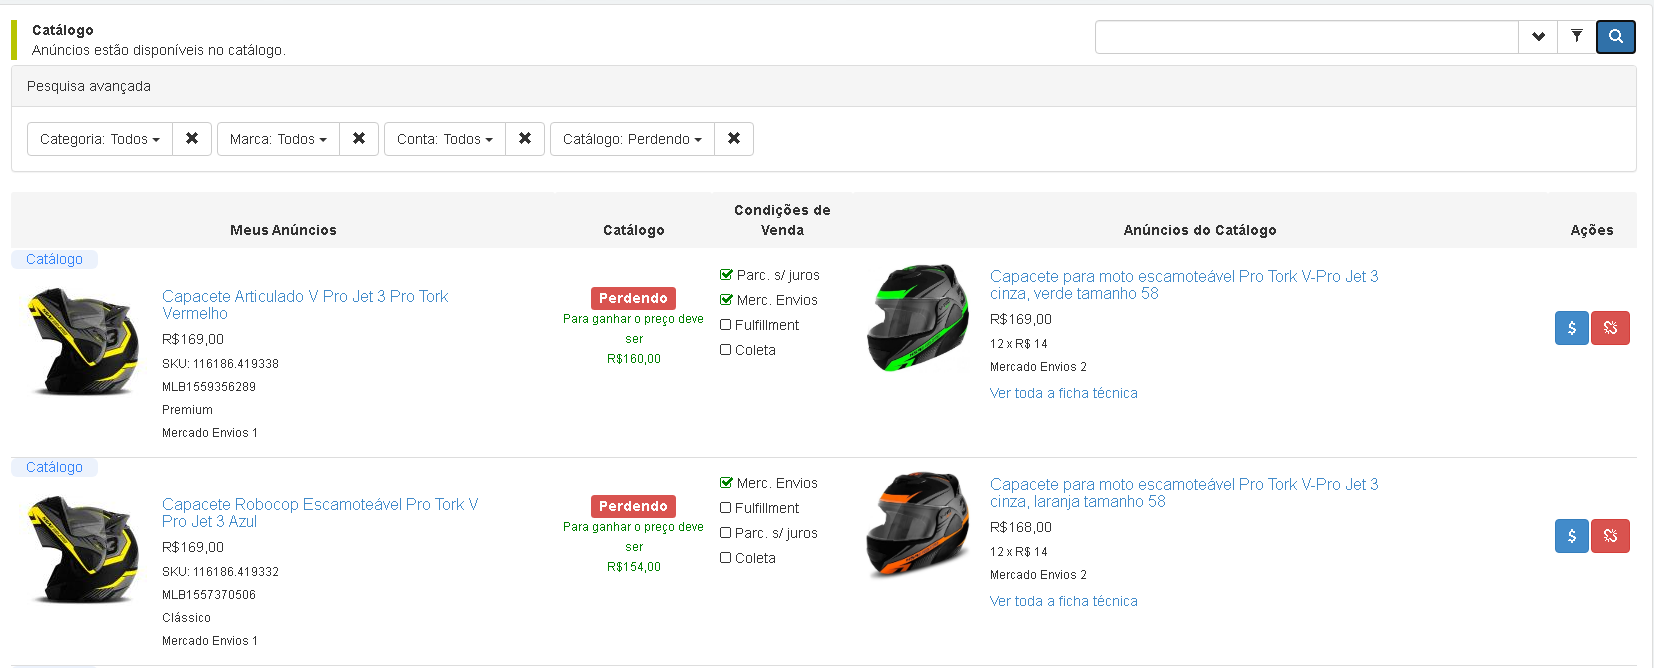Open Capacete Robocop Escamoteável listing link
This screenshot has height=668, width=1654.
(x=320, y=513)
